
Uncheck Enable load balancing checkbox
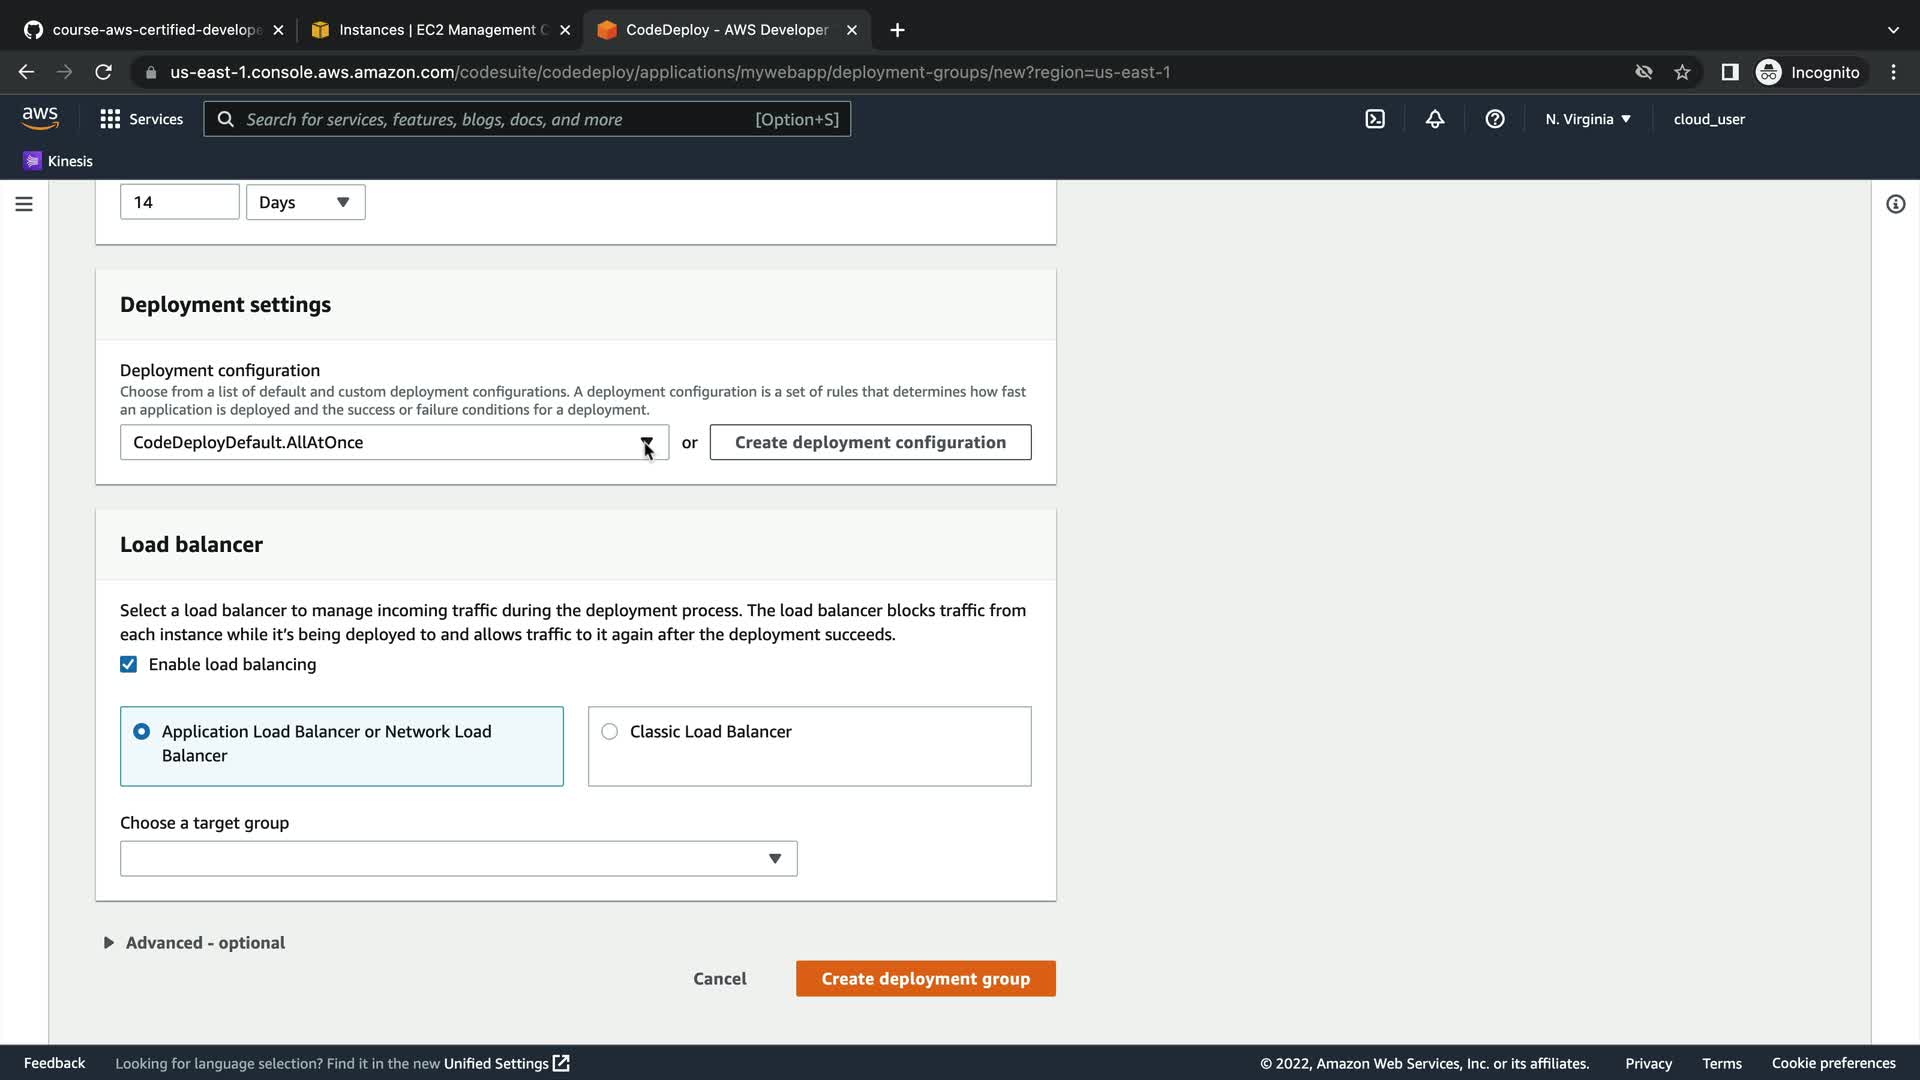[x=129, y=665]
